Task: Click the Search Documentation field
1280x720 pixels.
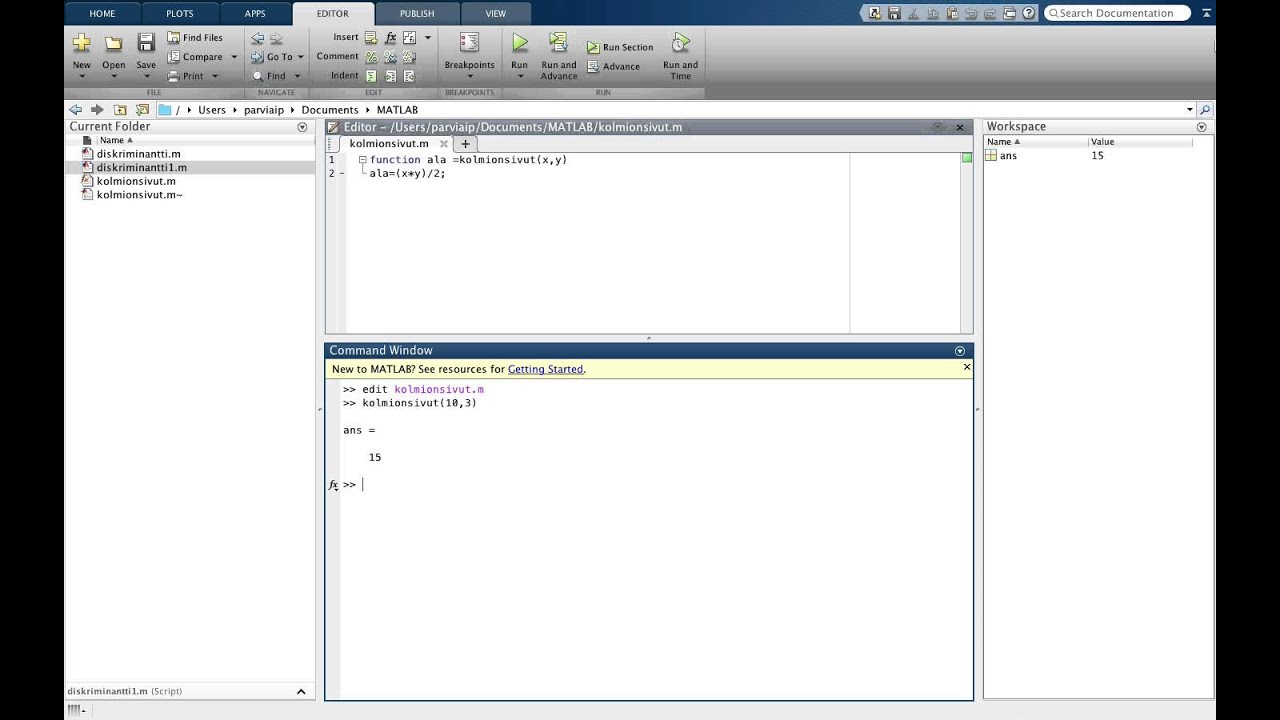Action: point(1118,13)
